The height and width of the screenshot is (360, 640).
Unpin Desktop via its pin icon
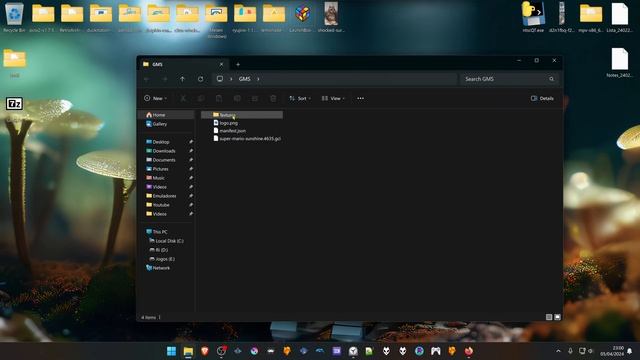pos(191,142)
